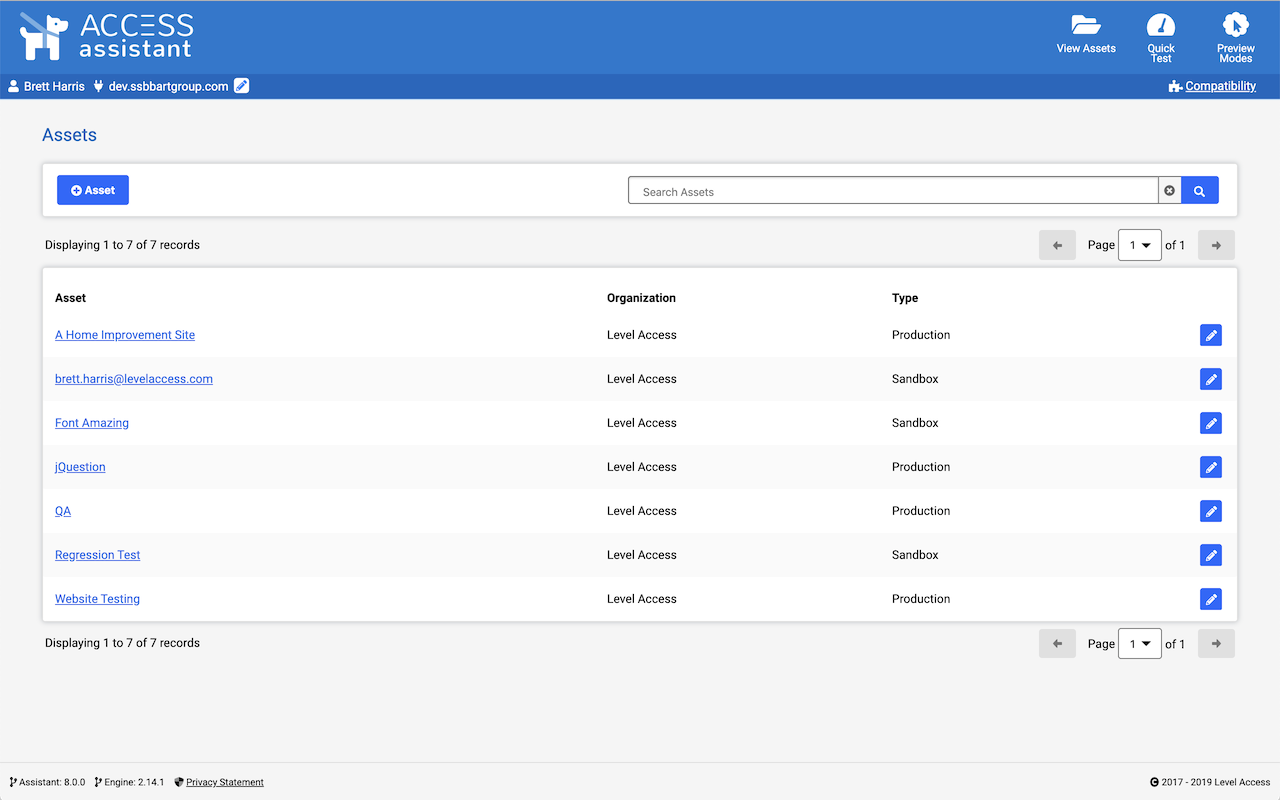Click bottom pagination previous arrow
Image resolution: width=1280 pixels, height=800 pixels.
1057,643
